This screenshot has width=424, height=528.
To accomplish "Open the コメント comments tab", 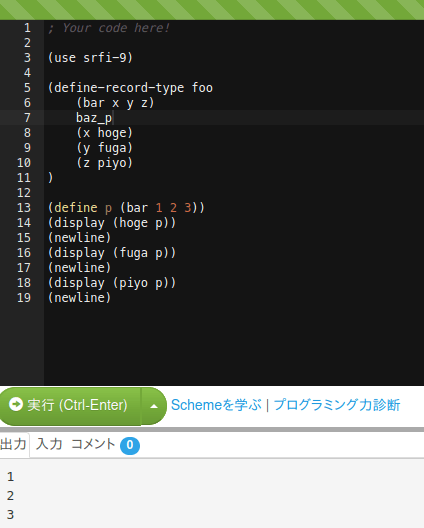I will coord(93,444).
